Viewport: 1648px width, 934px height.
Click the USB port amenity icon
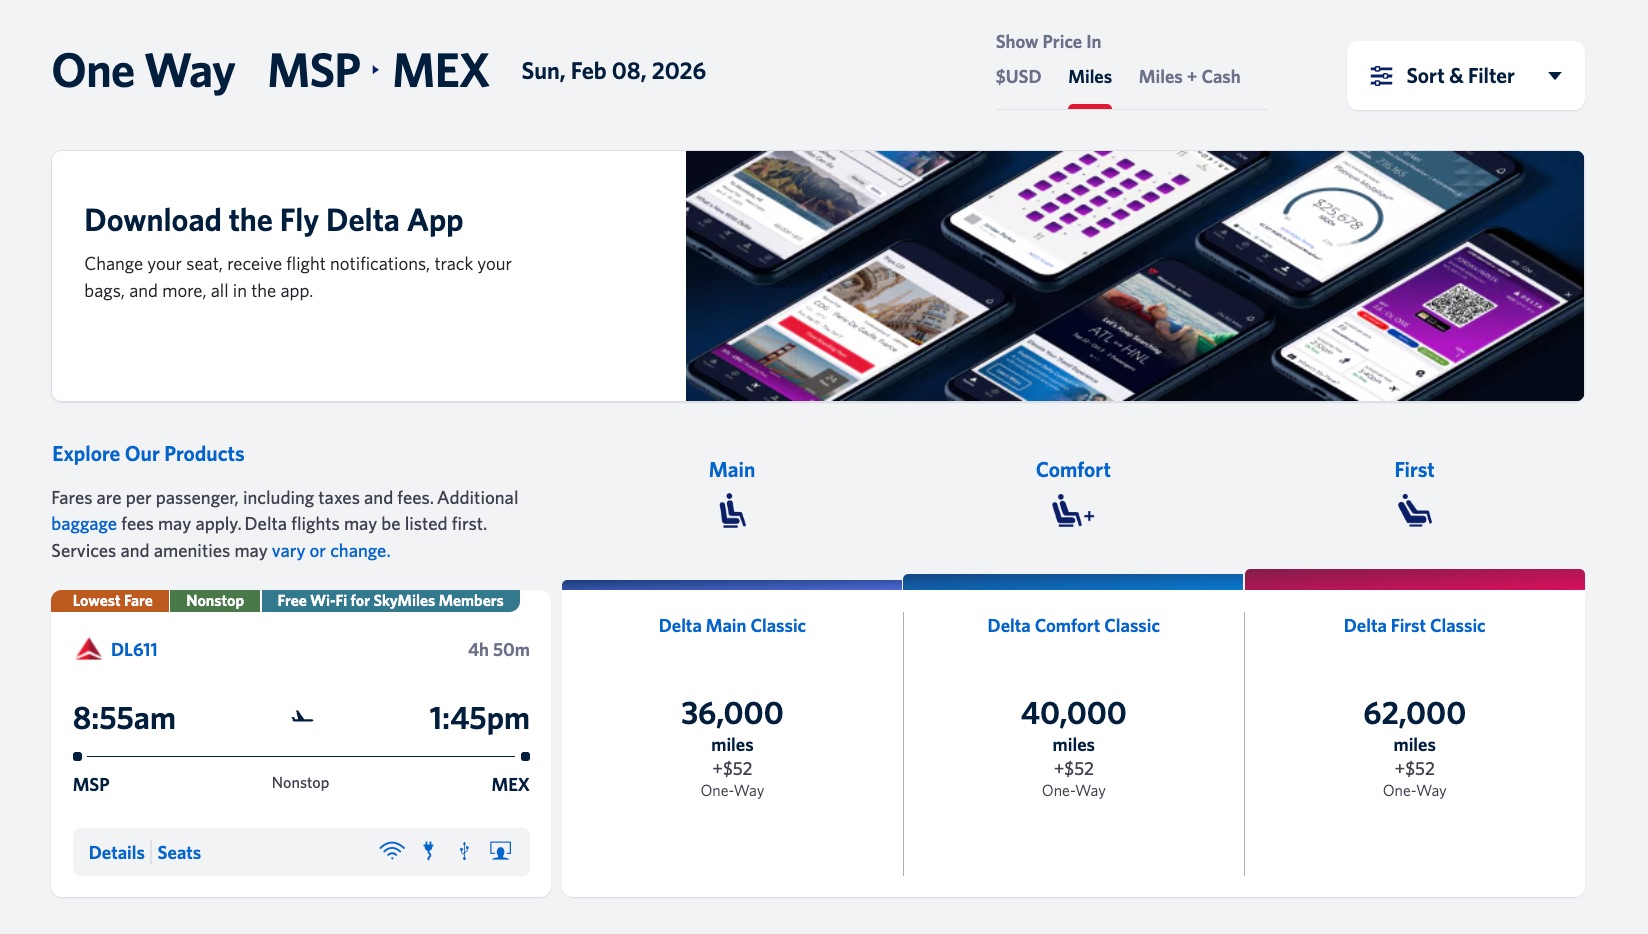pos(464,851)
